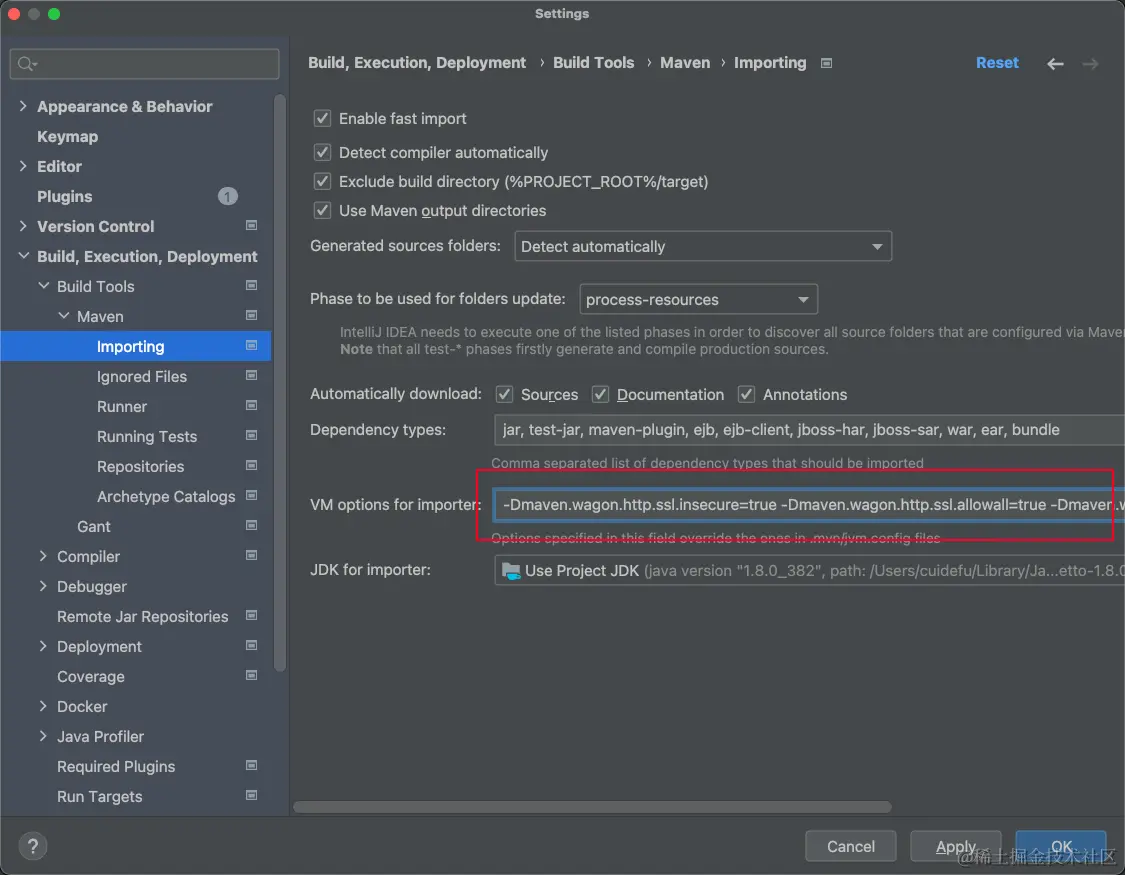
Task: Click project-level icon on Importing row
Action: point(251,346)
